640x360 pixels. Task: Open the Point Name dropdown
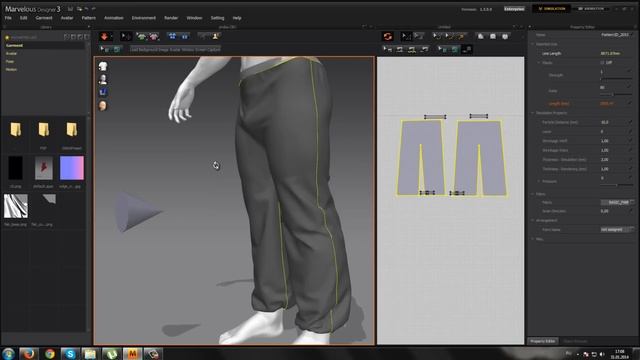617,230
